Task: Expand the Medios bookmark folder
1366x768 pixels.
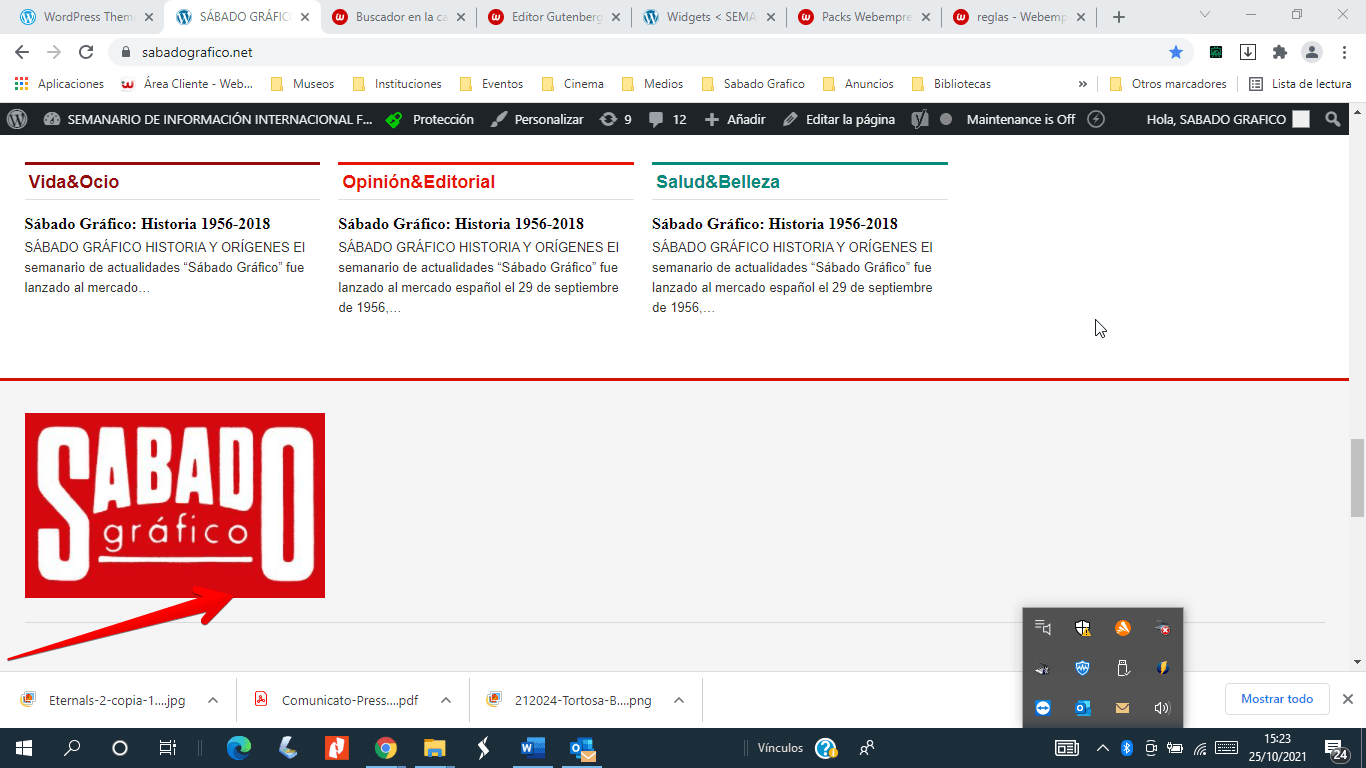Action: pyautogui.click(x=652, y=84)
